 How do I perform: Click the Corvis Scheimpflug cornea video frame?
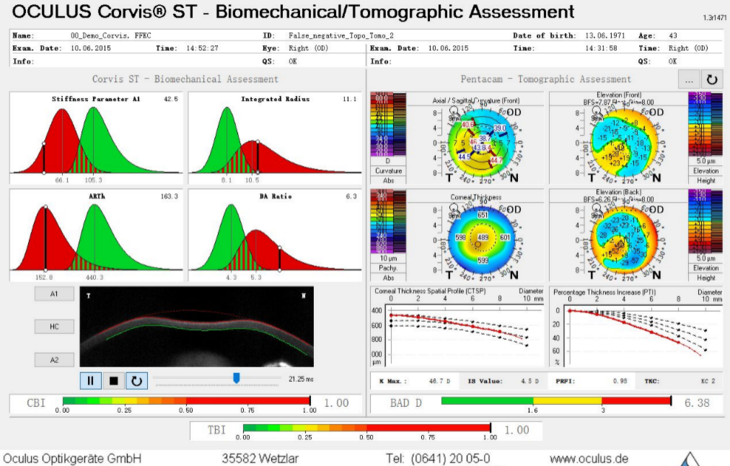(197, 327)
